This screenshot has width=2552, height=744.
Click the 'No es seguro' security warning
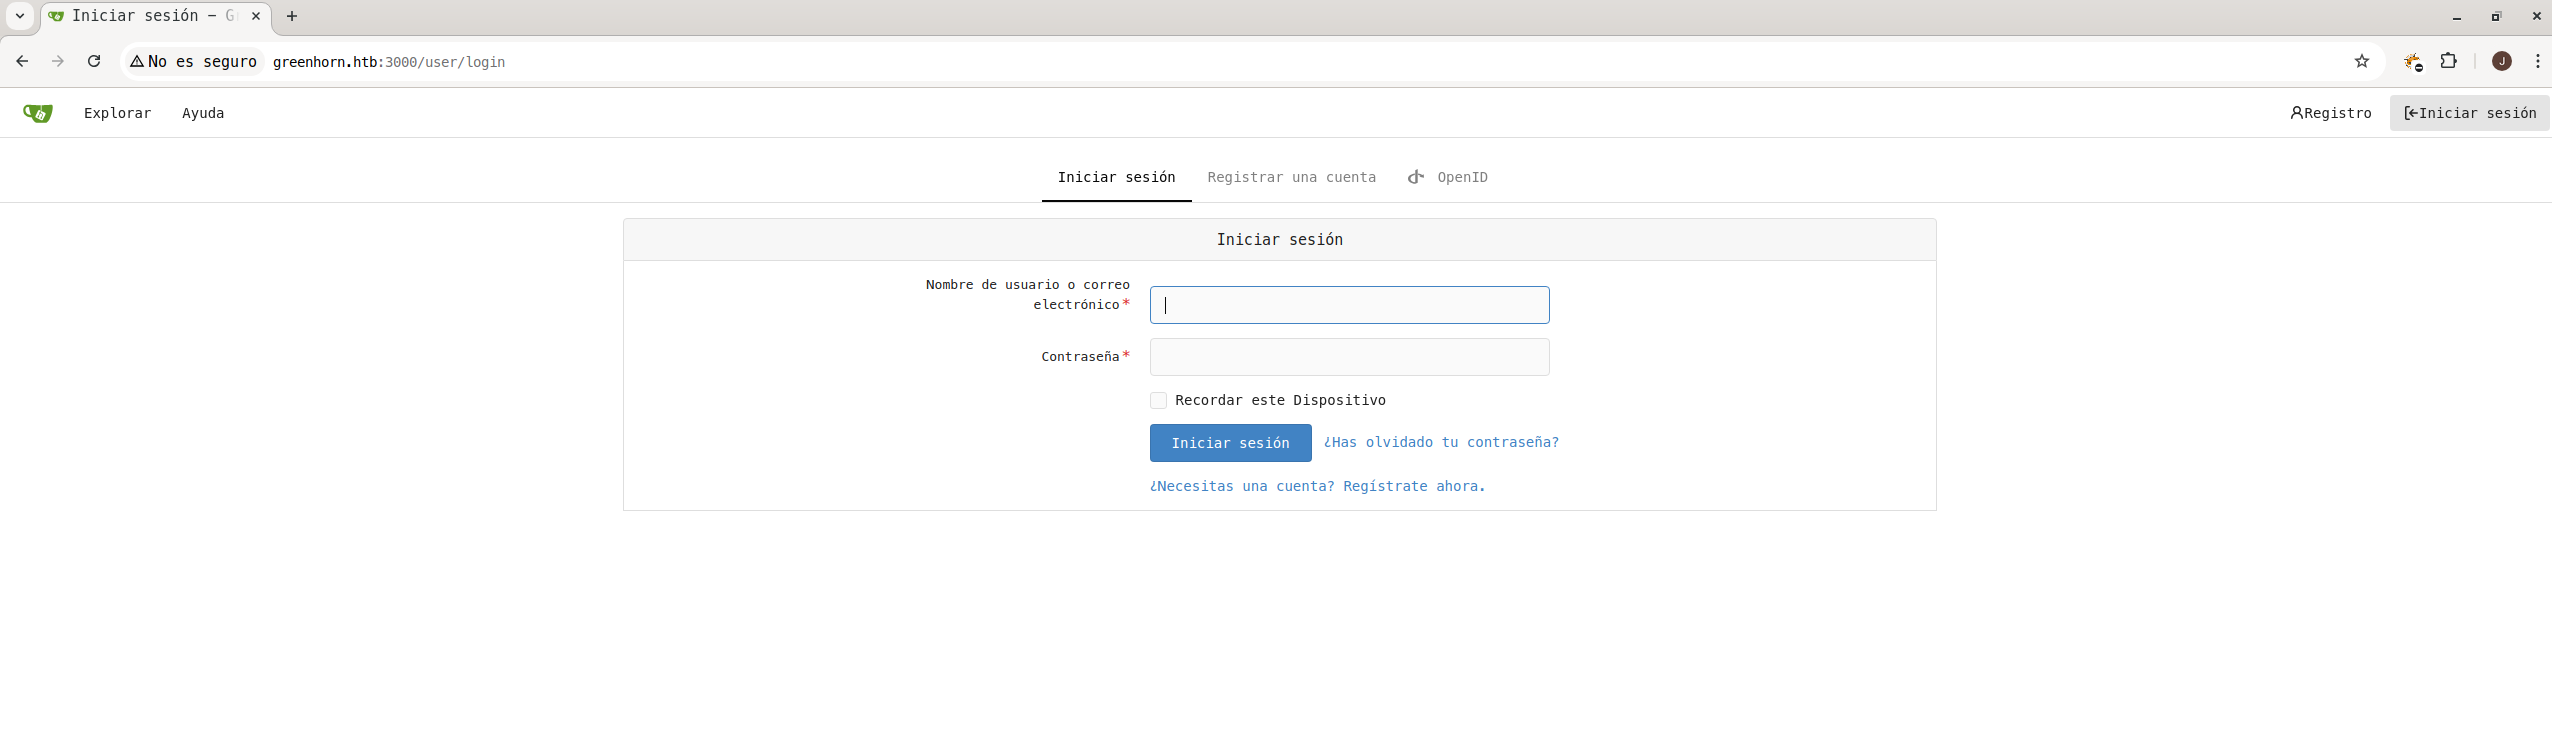[194, 61]
